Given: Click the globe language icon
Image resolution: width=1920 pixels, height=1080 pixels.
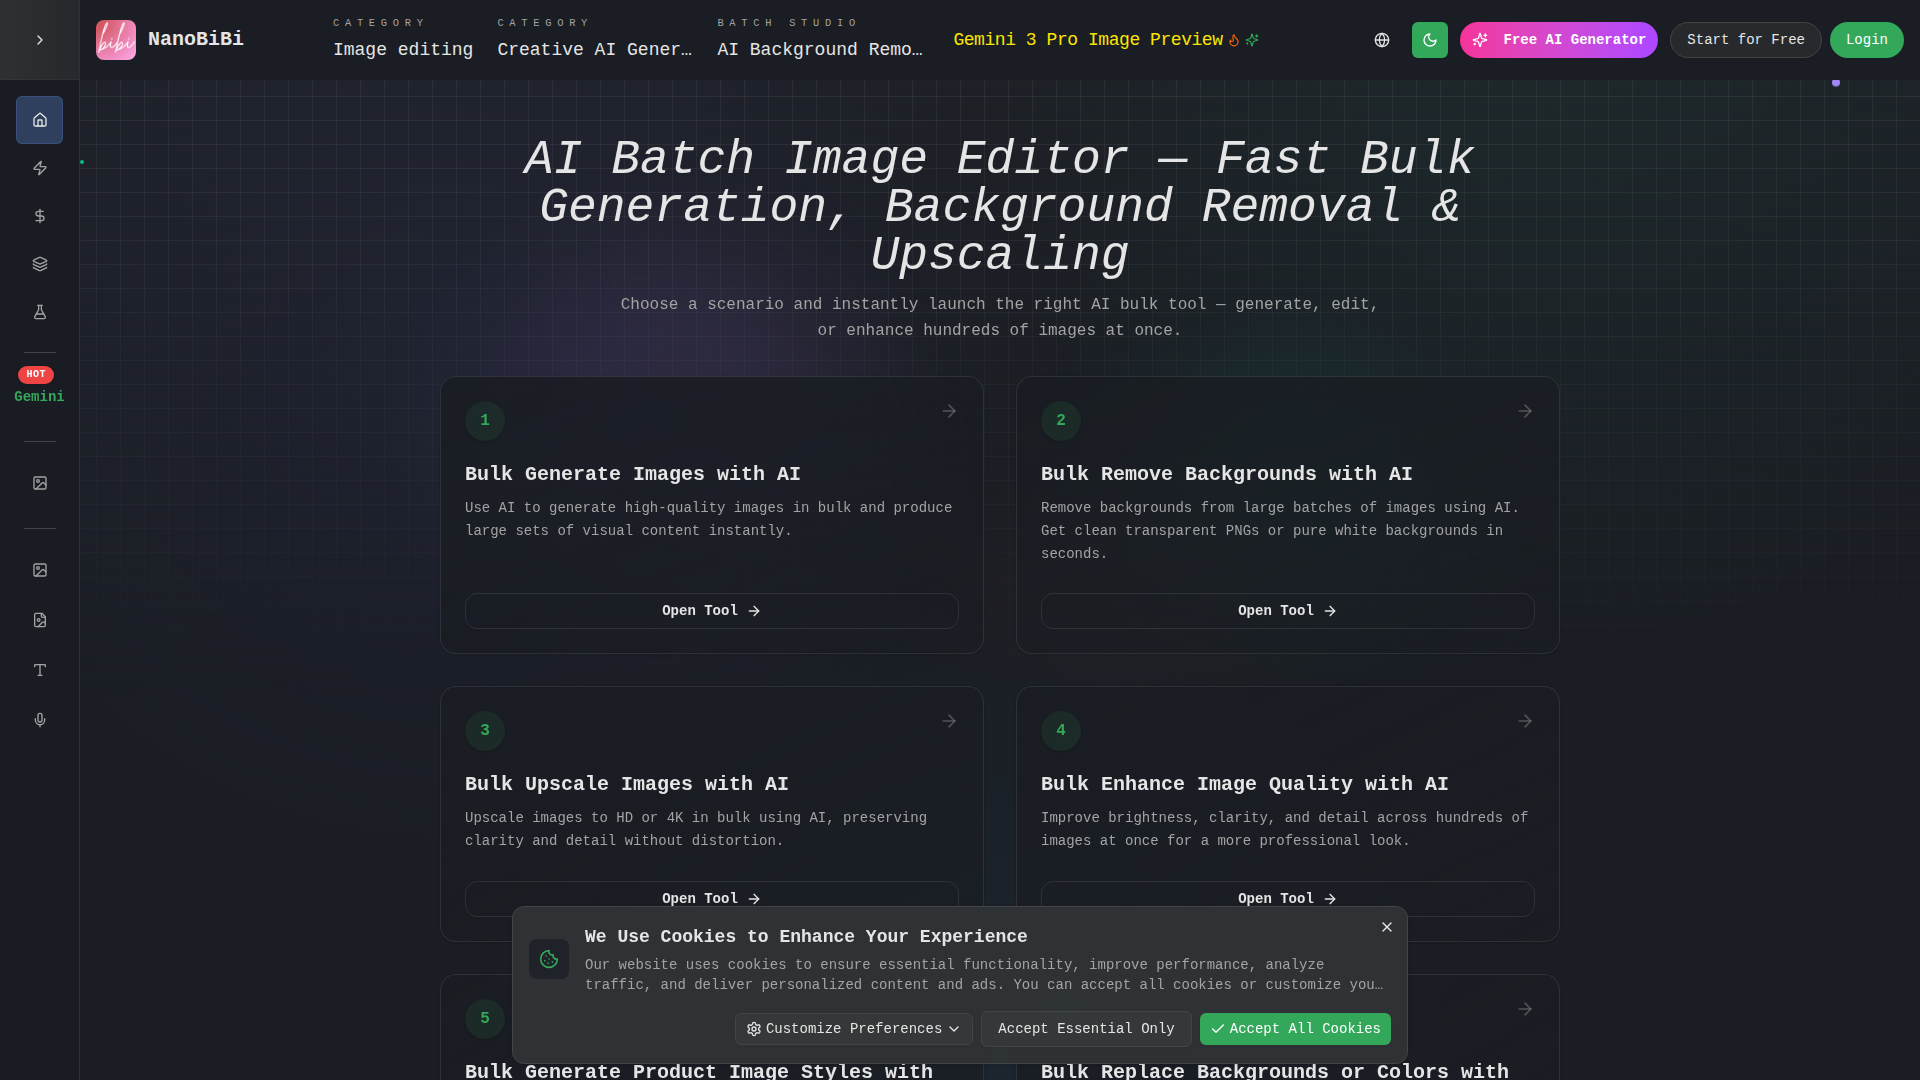Looking at the screenshot, I should coord(1381,40).
